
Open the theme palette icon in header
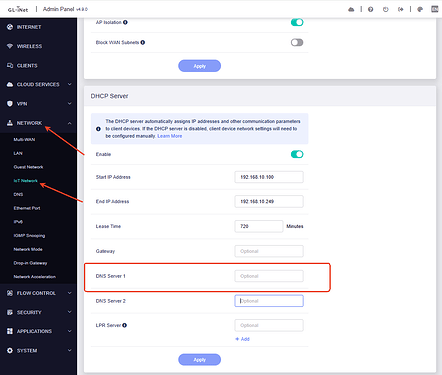420,9
